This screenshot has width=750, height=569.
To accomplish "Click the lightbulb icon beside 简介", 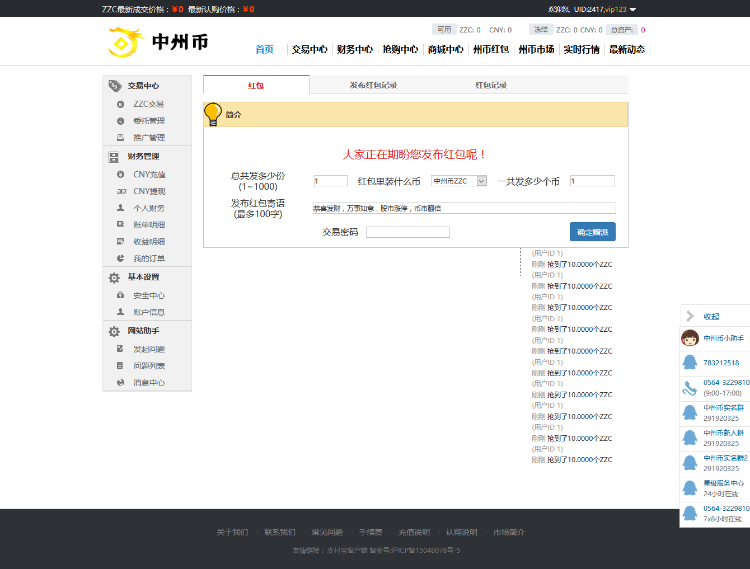I will 213,114.
